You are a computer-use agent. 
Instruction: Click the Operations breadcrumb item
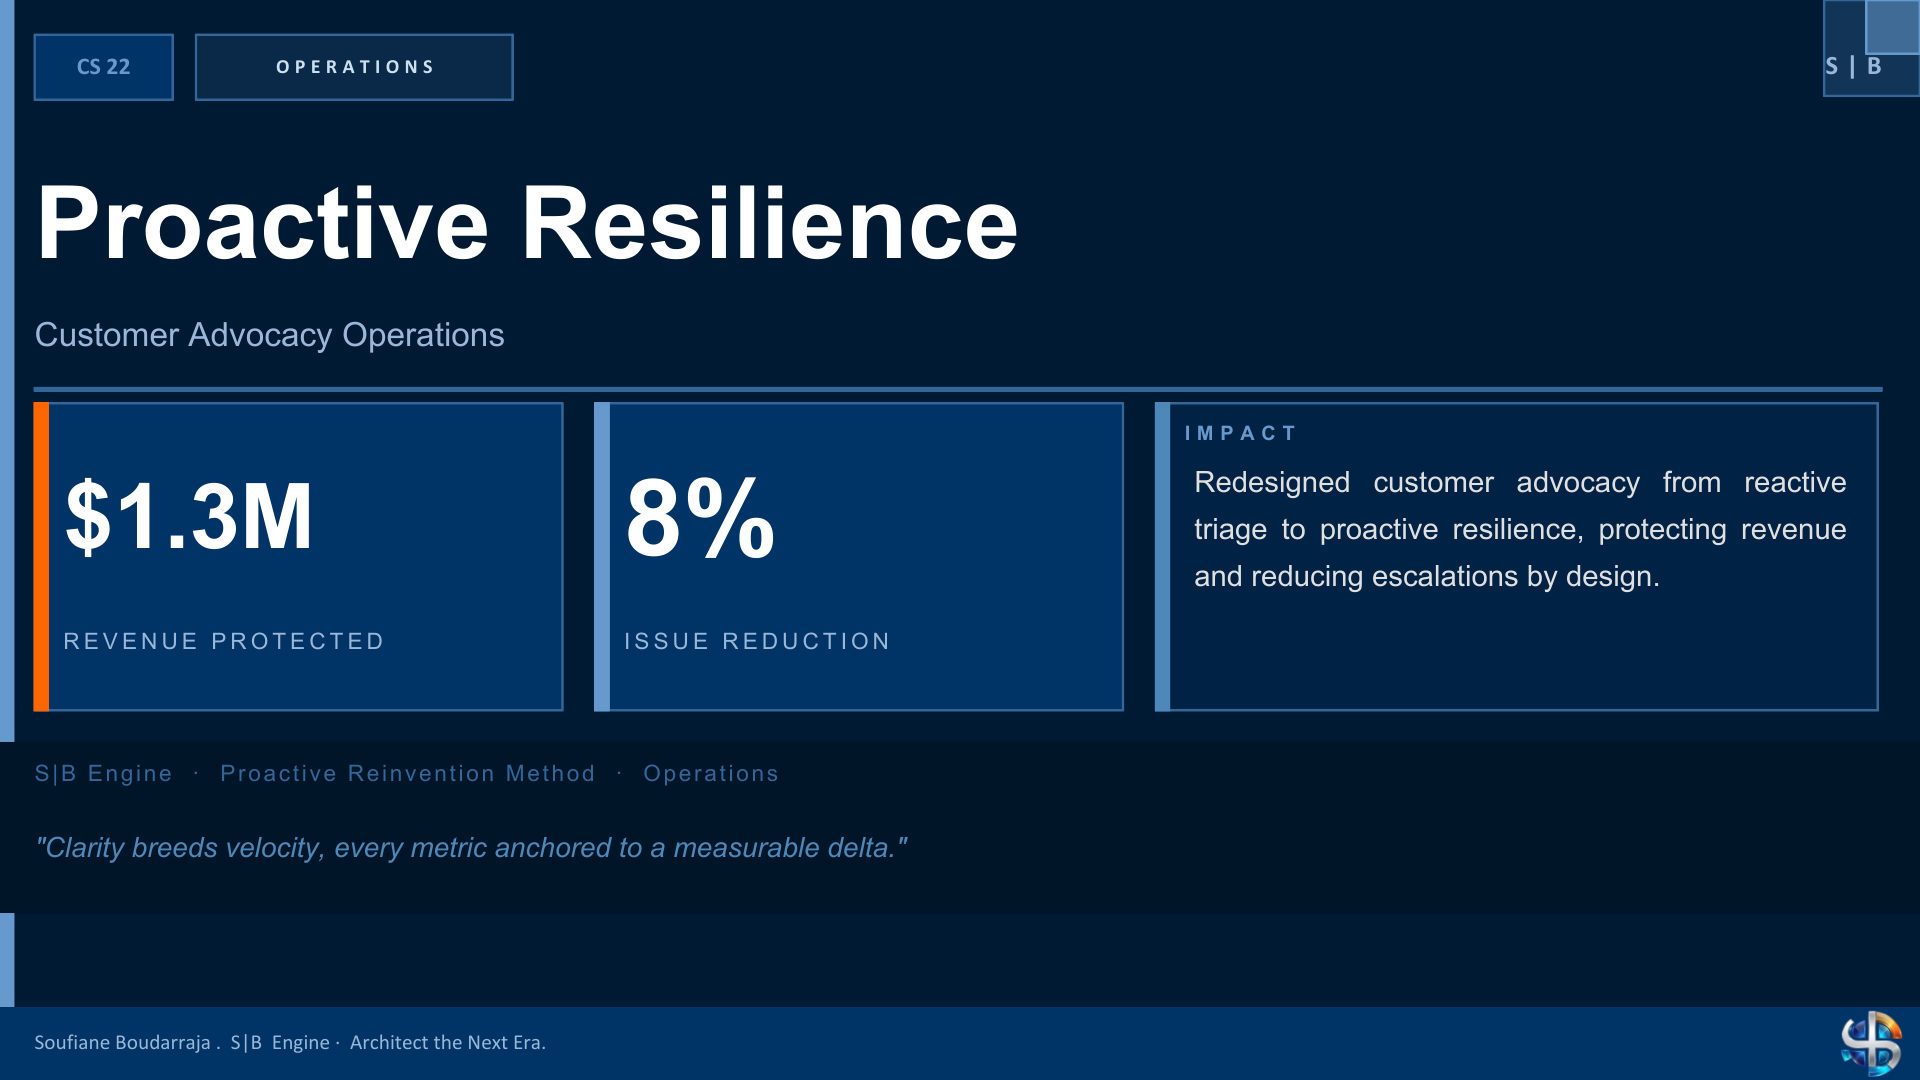711,773
